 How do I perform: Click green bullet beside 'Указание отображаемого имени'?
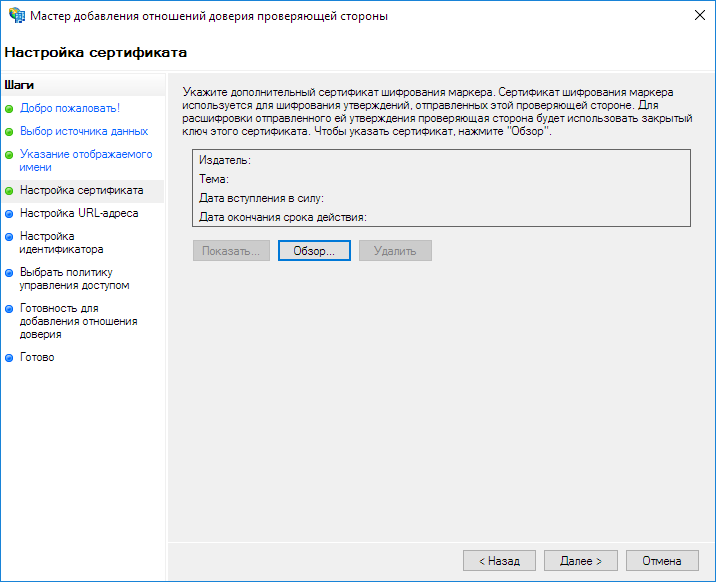[x=10, y=155]
